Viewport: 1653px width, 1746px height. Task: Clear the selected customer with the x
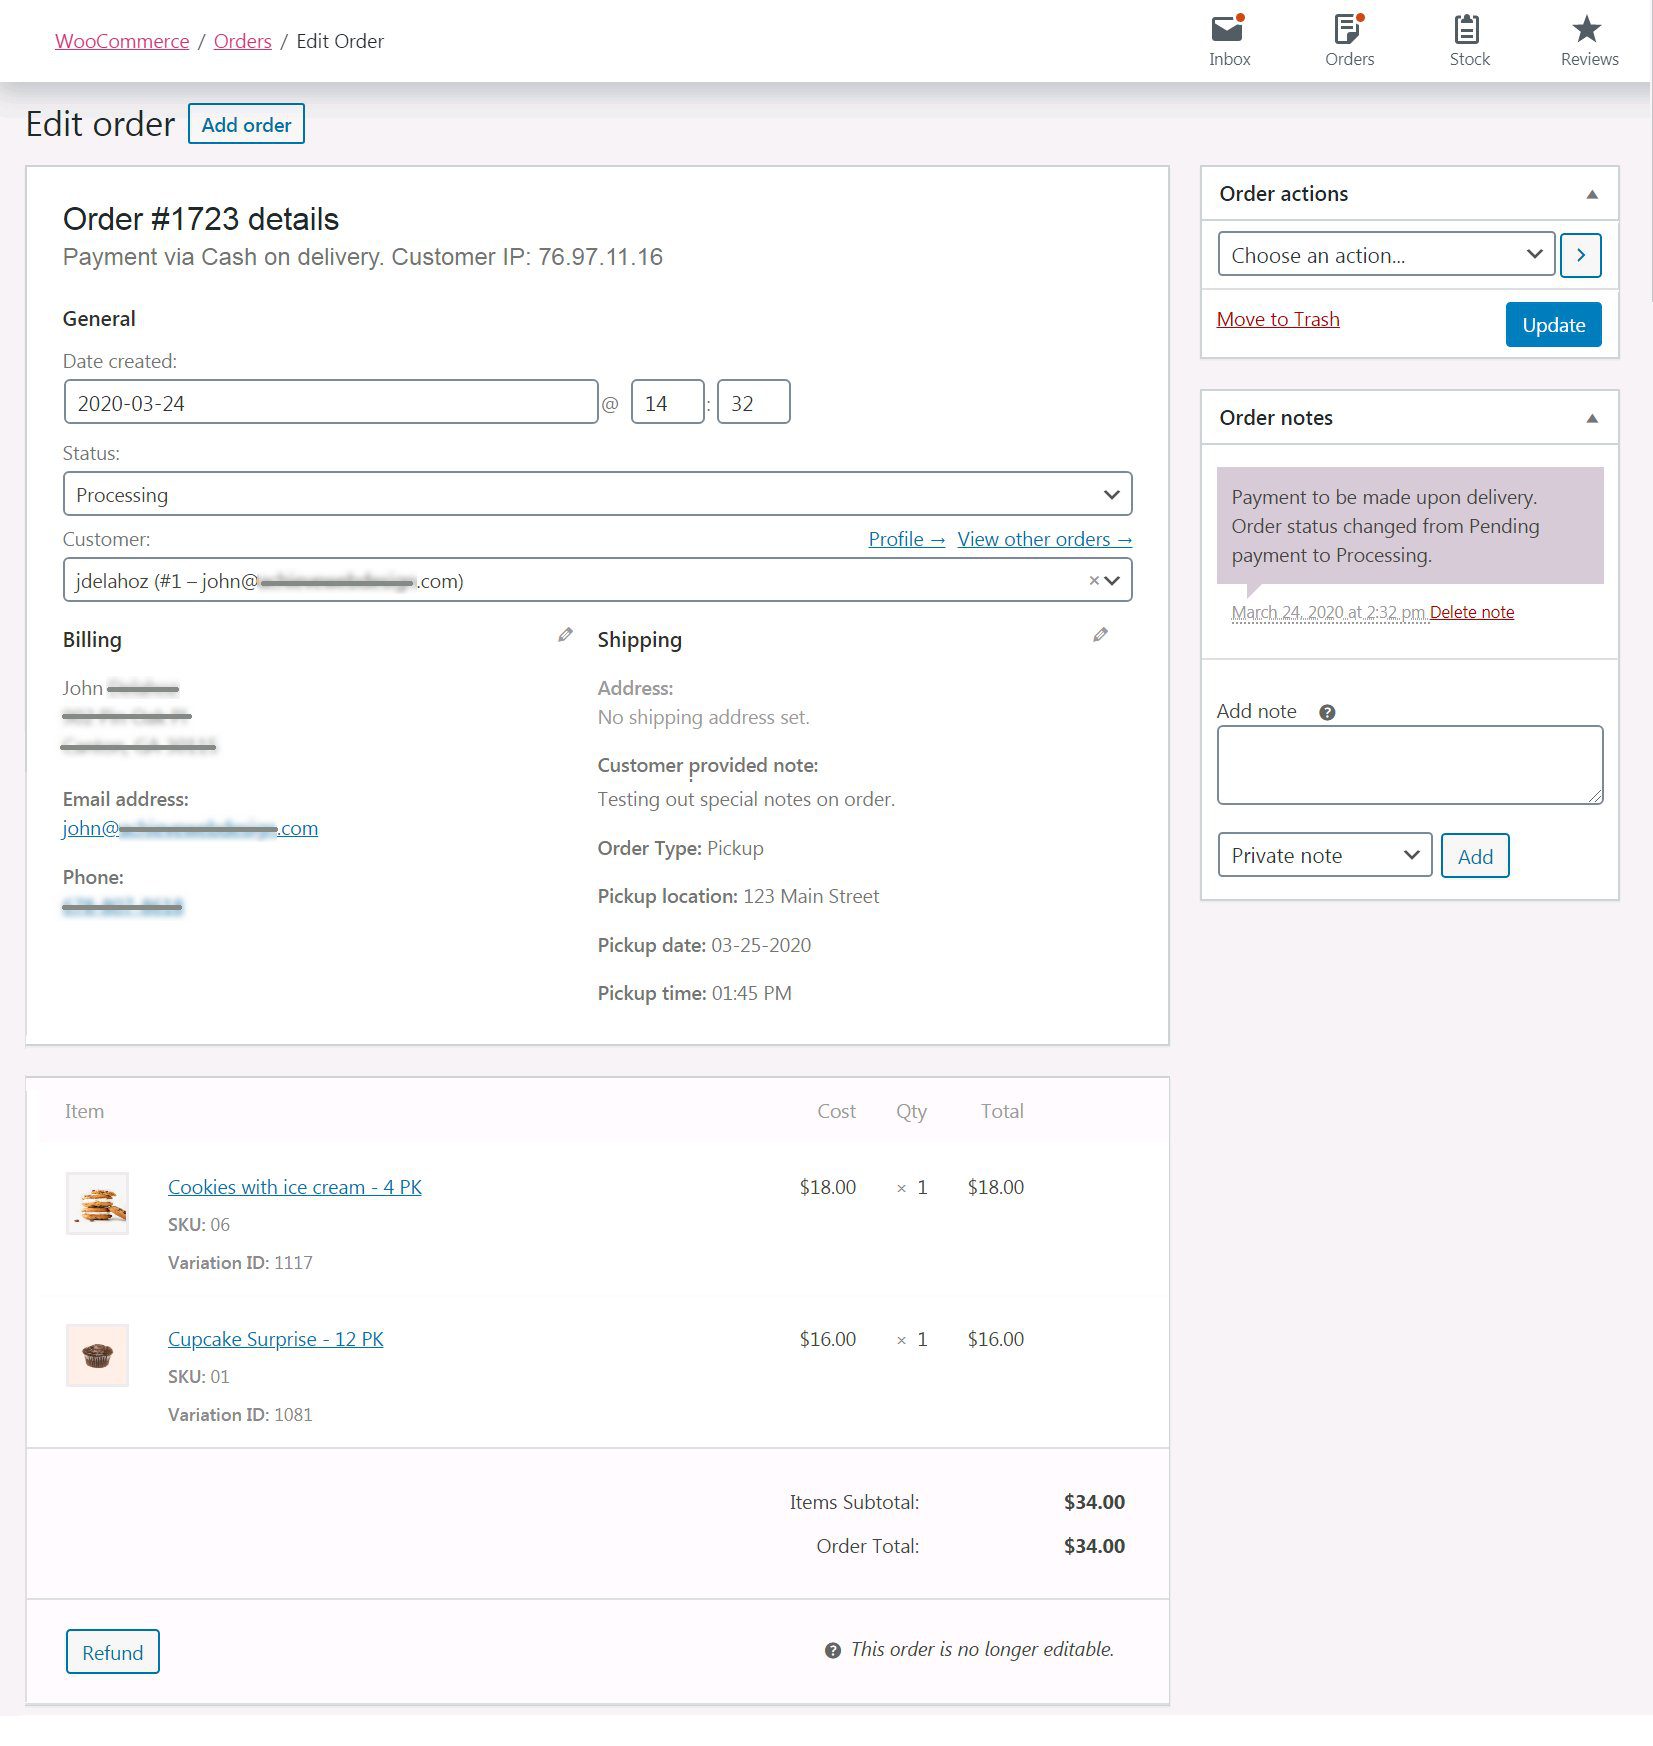[x=1093, y=580]
